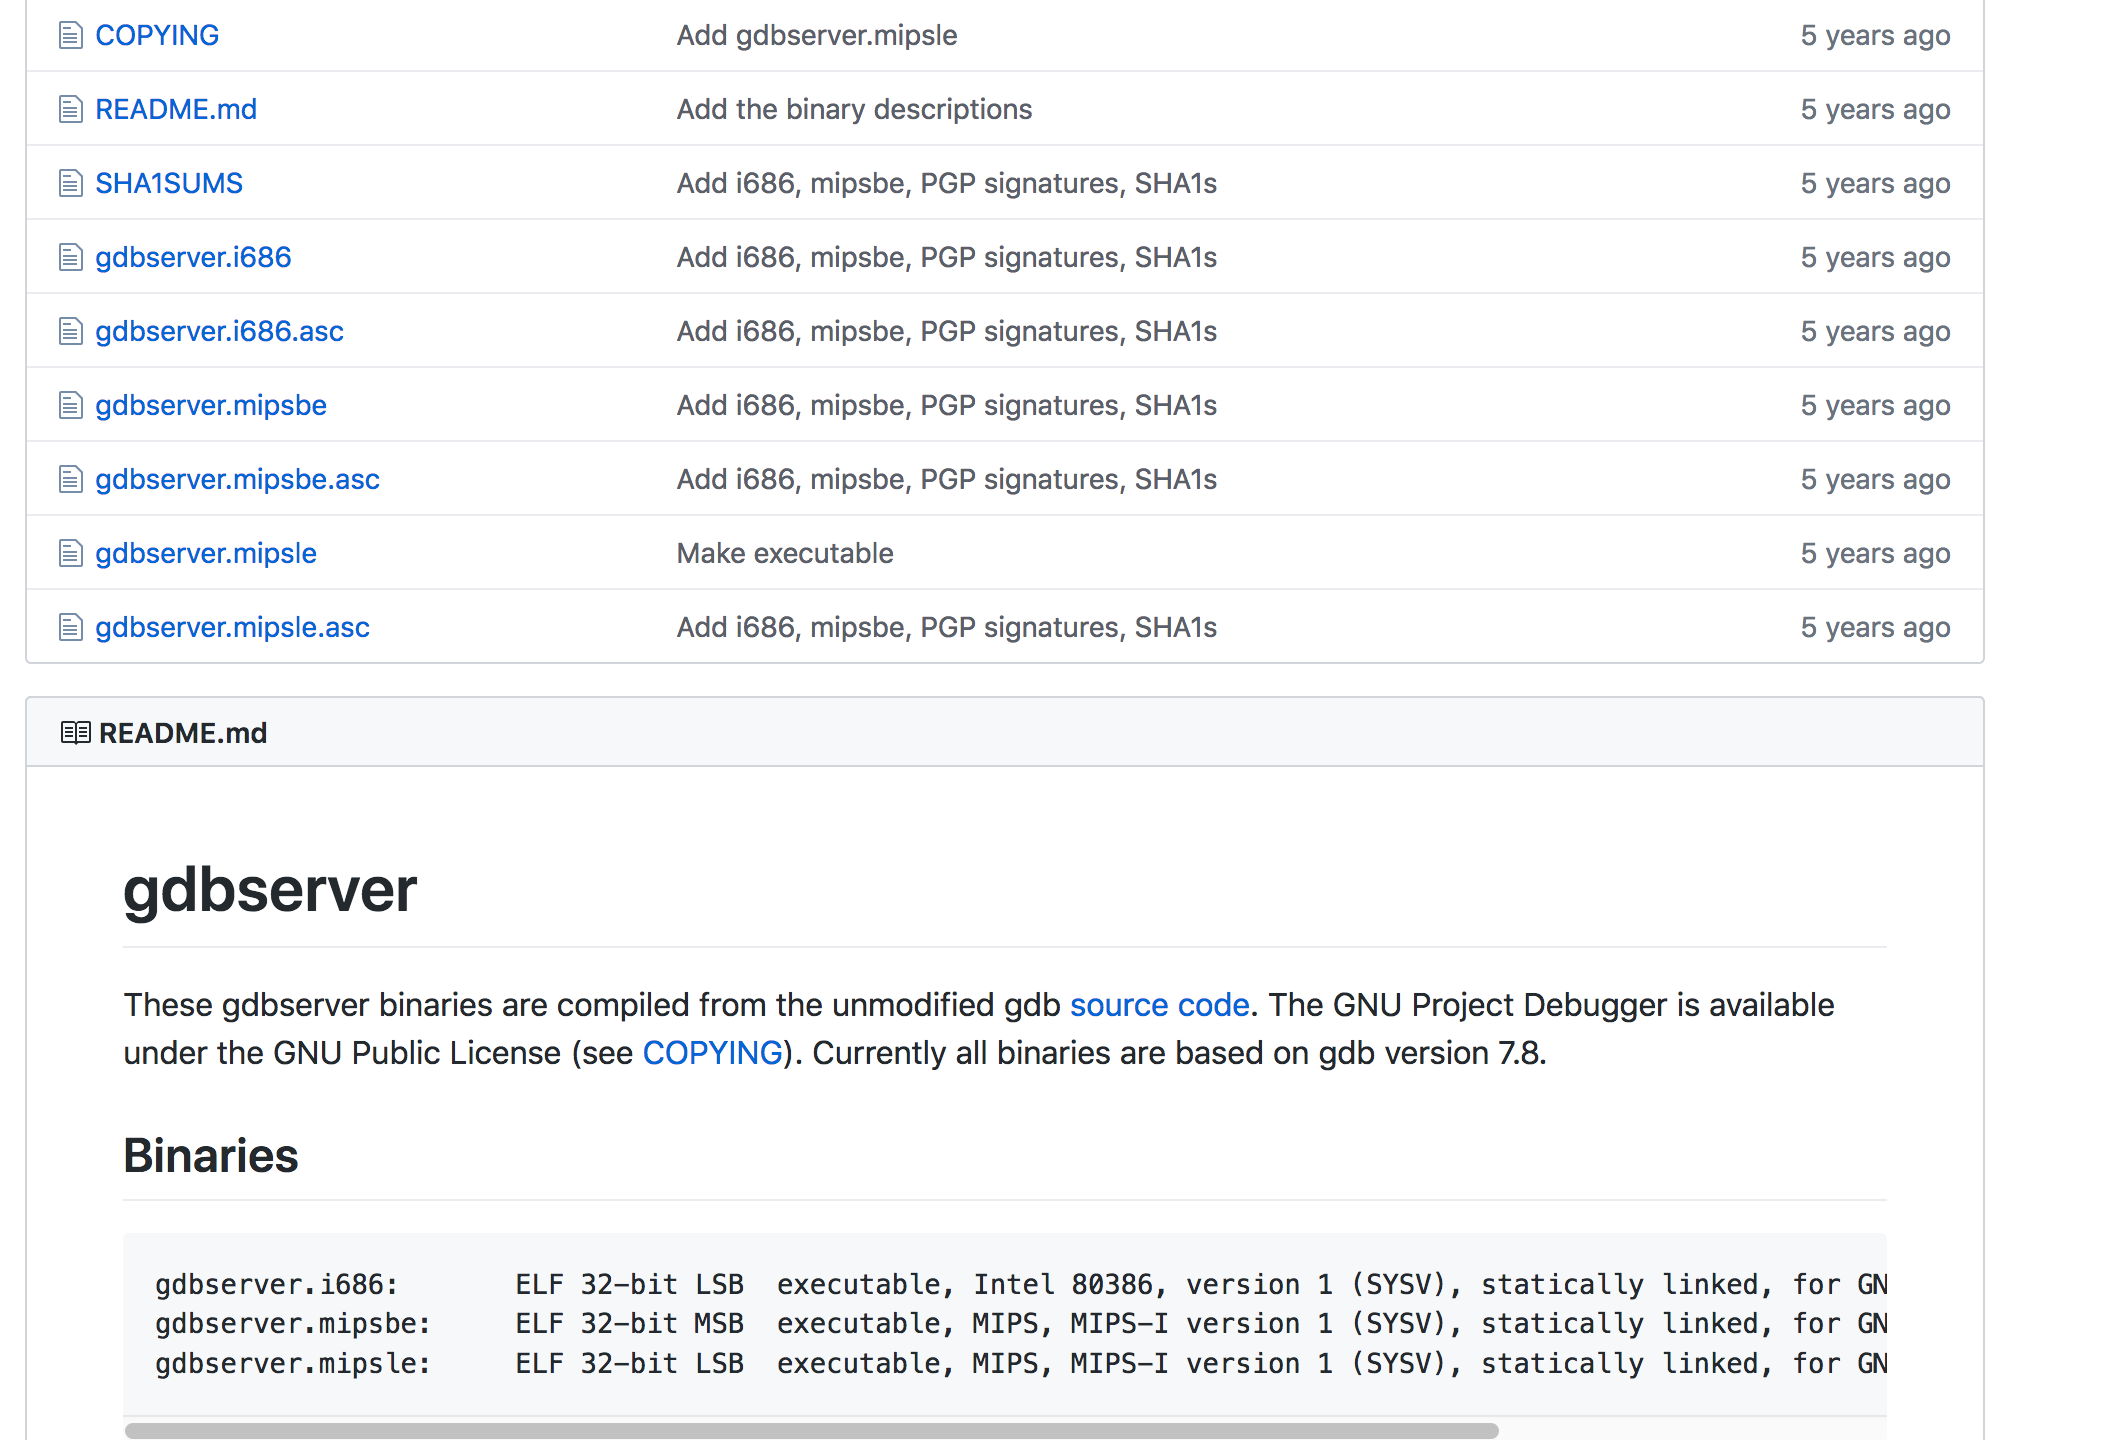Click the file icon beside SHA1SUMS

click(70, 184)
